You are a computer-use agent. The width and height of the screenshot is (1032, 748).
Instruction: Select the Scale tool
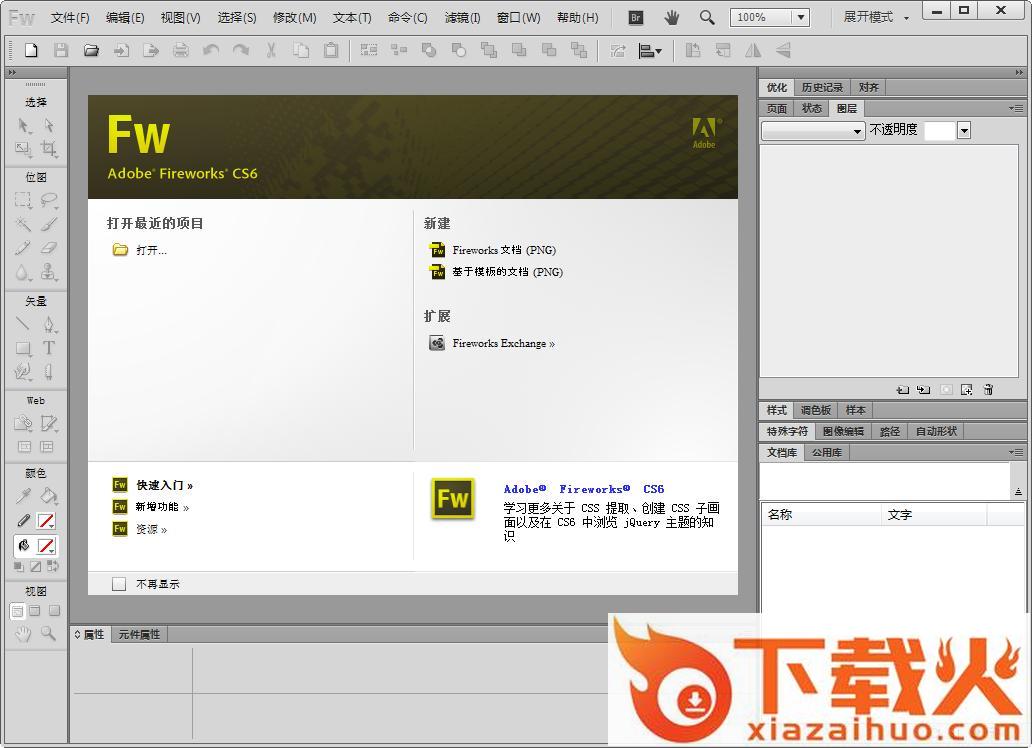pos(23,149)
